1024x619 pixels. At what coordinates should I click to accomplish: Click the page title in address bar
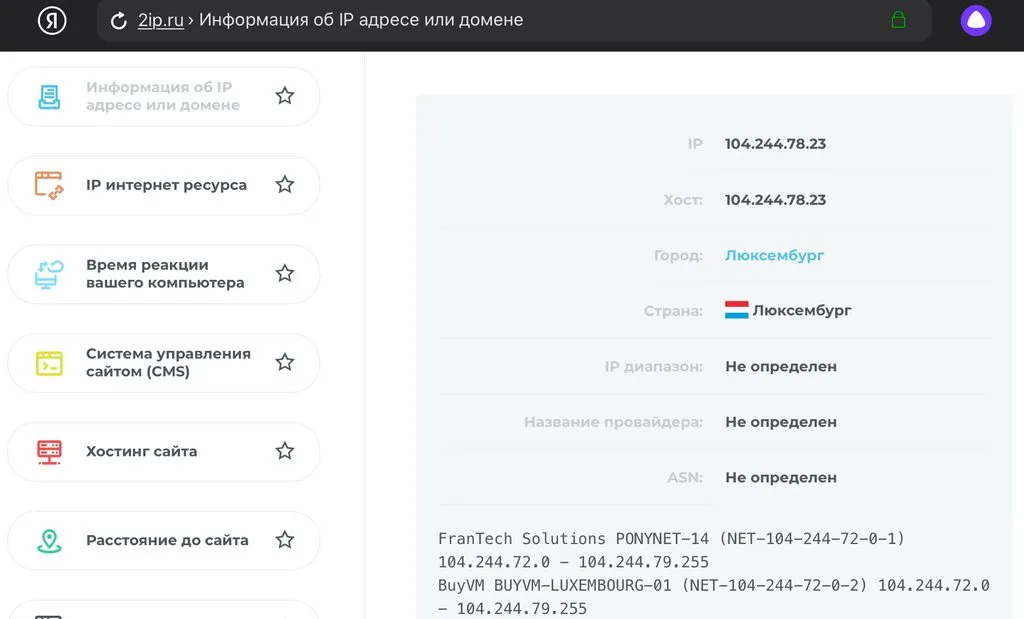(x=360, y=20)
